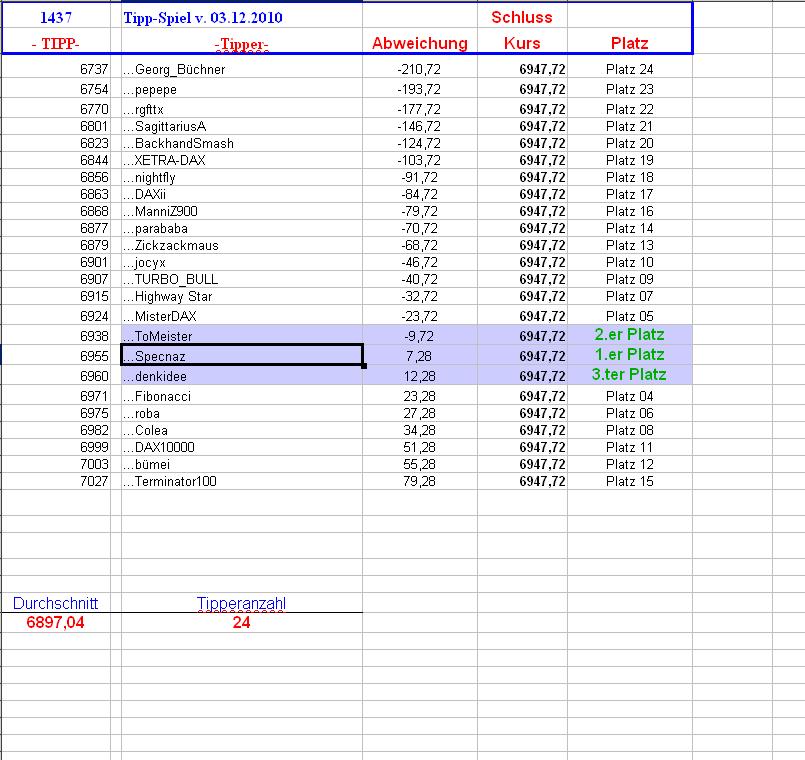Select the DAX10000 cell
Image resolution: width=805 pixels, height=760 pixels.
(242, 447)
